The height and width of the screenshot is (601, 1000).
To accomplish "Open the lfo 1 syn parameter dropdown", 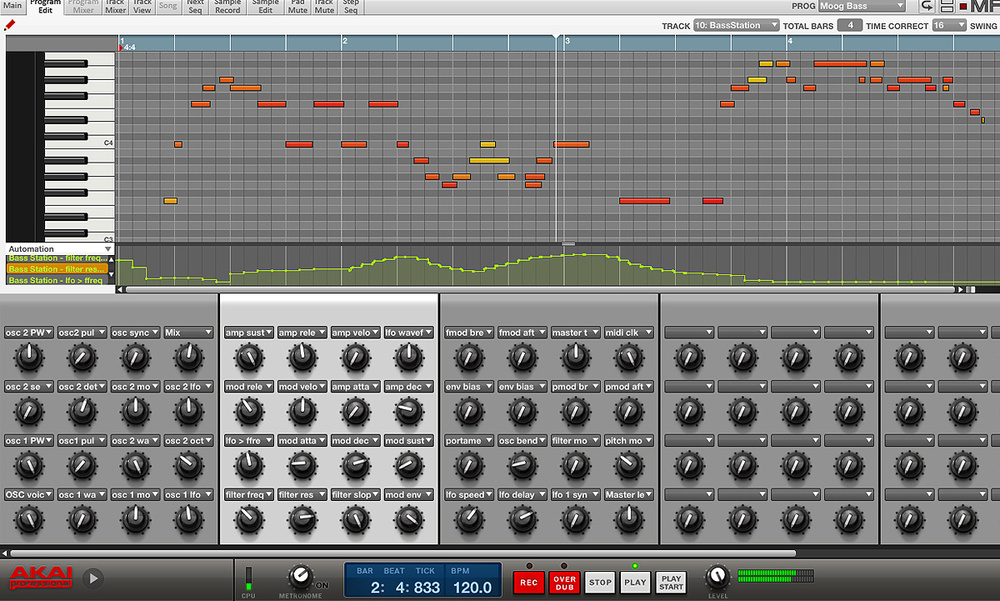I will pos(575,494).
